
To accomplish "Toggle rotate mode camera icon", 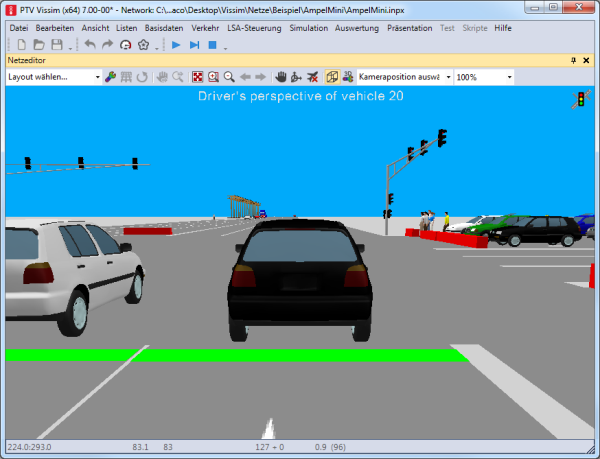I will pyautogui.click(x=297, y=77).
